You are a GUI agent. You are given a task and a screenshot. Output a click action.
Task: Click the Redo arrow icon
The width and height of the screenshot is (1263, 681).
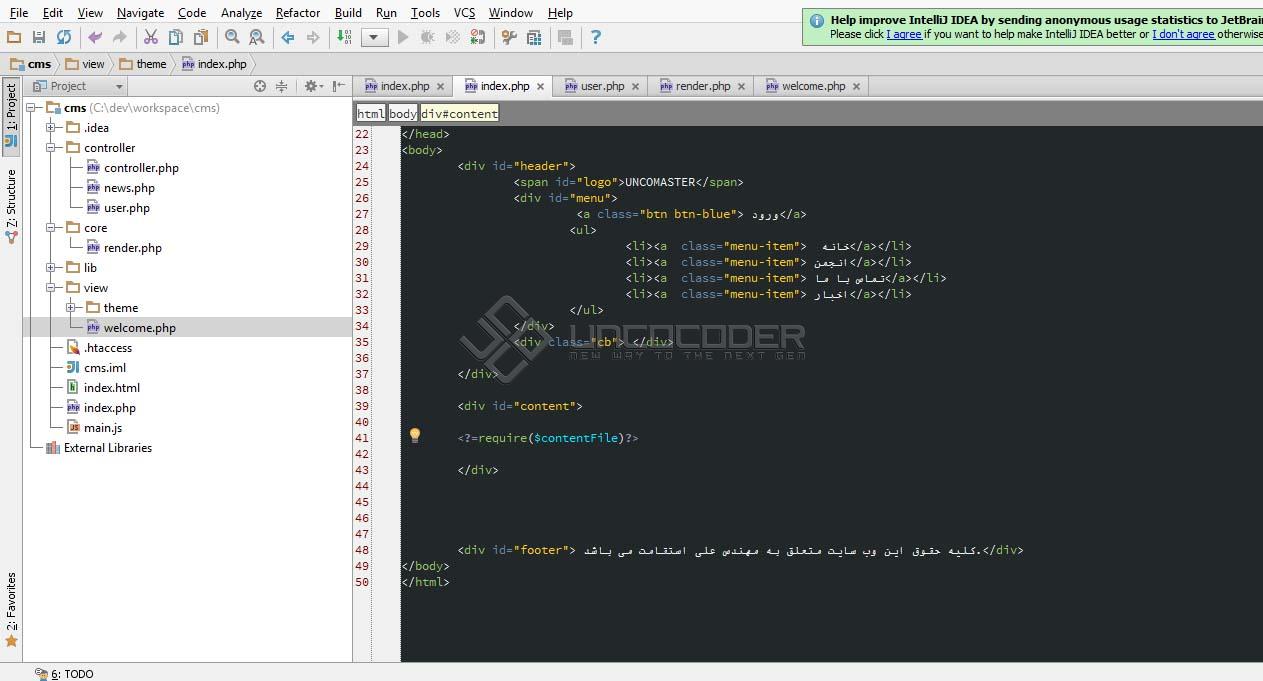click(x=120, y=37)
